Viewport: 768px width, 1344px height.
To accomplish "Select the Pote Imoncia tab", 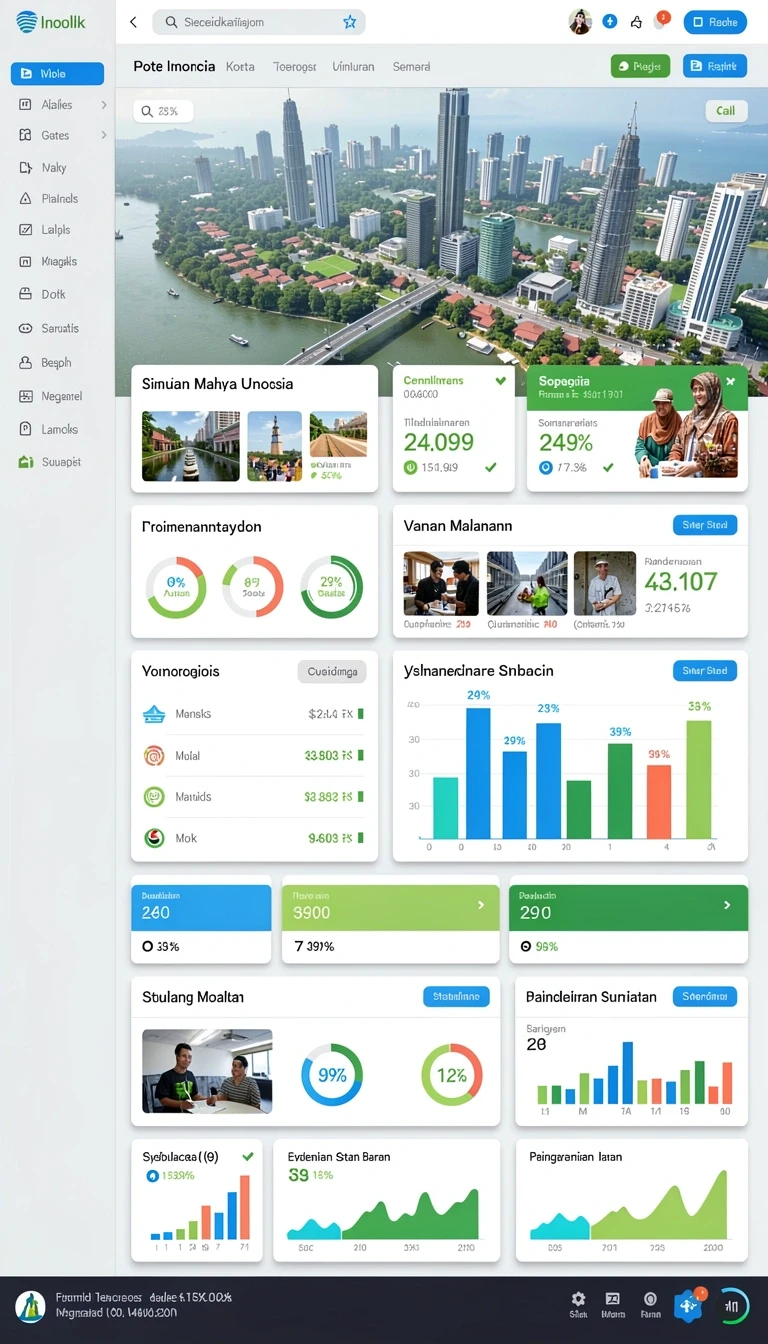I will coord(174,66).
